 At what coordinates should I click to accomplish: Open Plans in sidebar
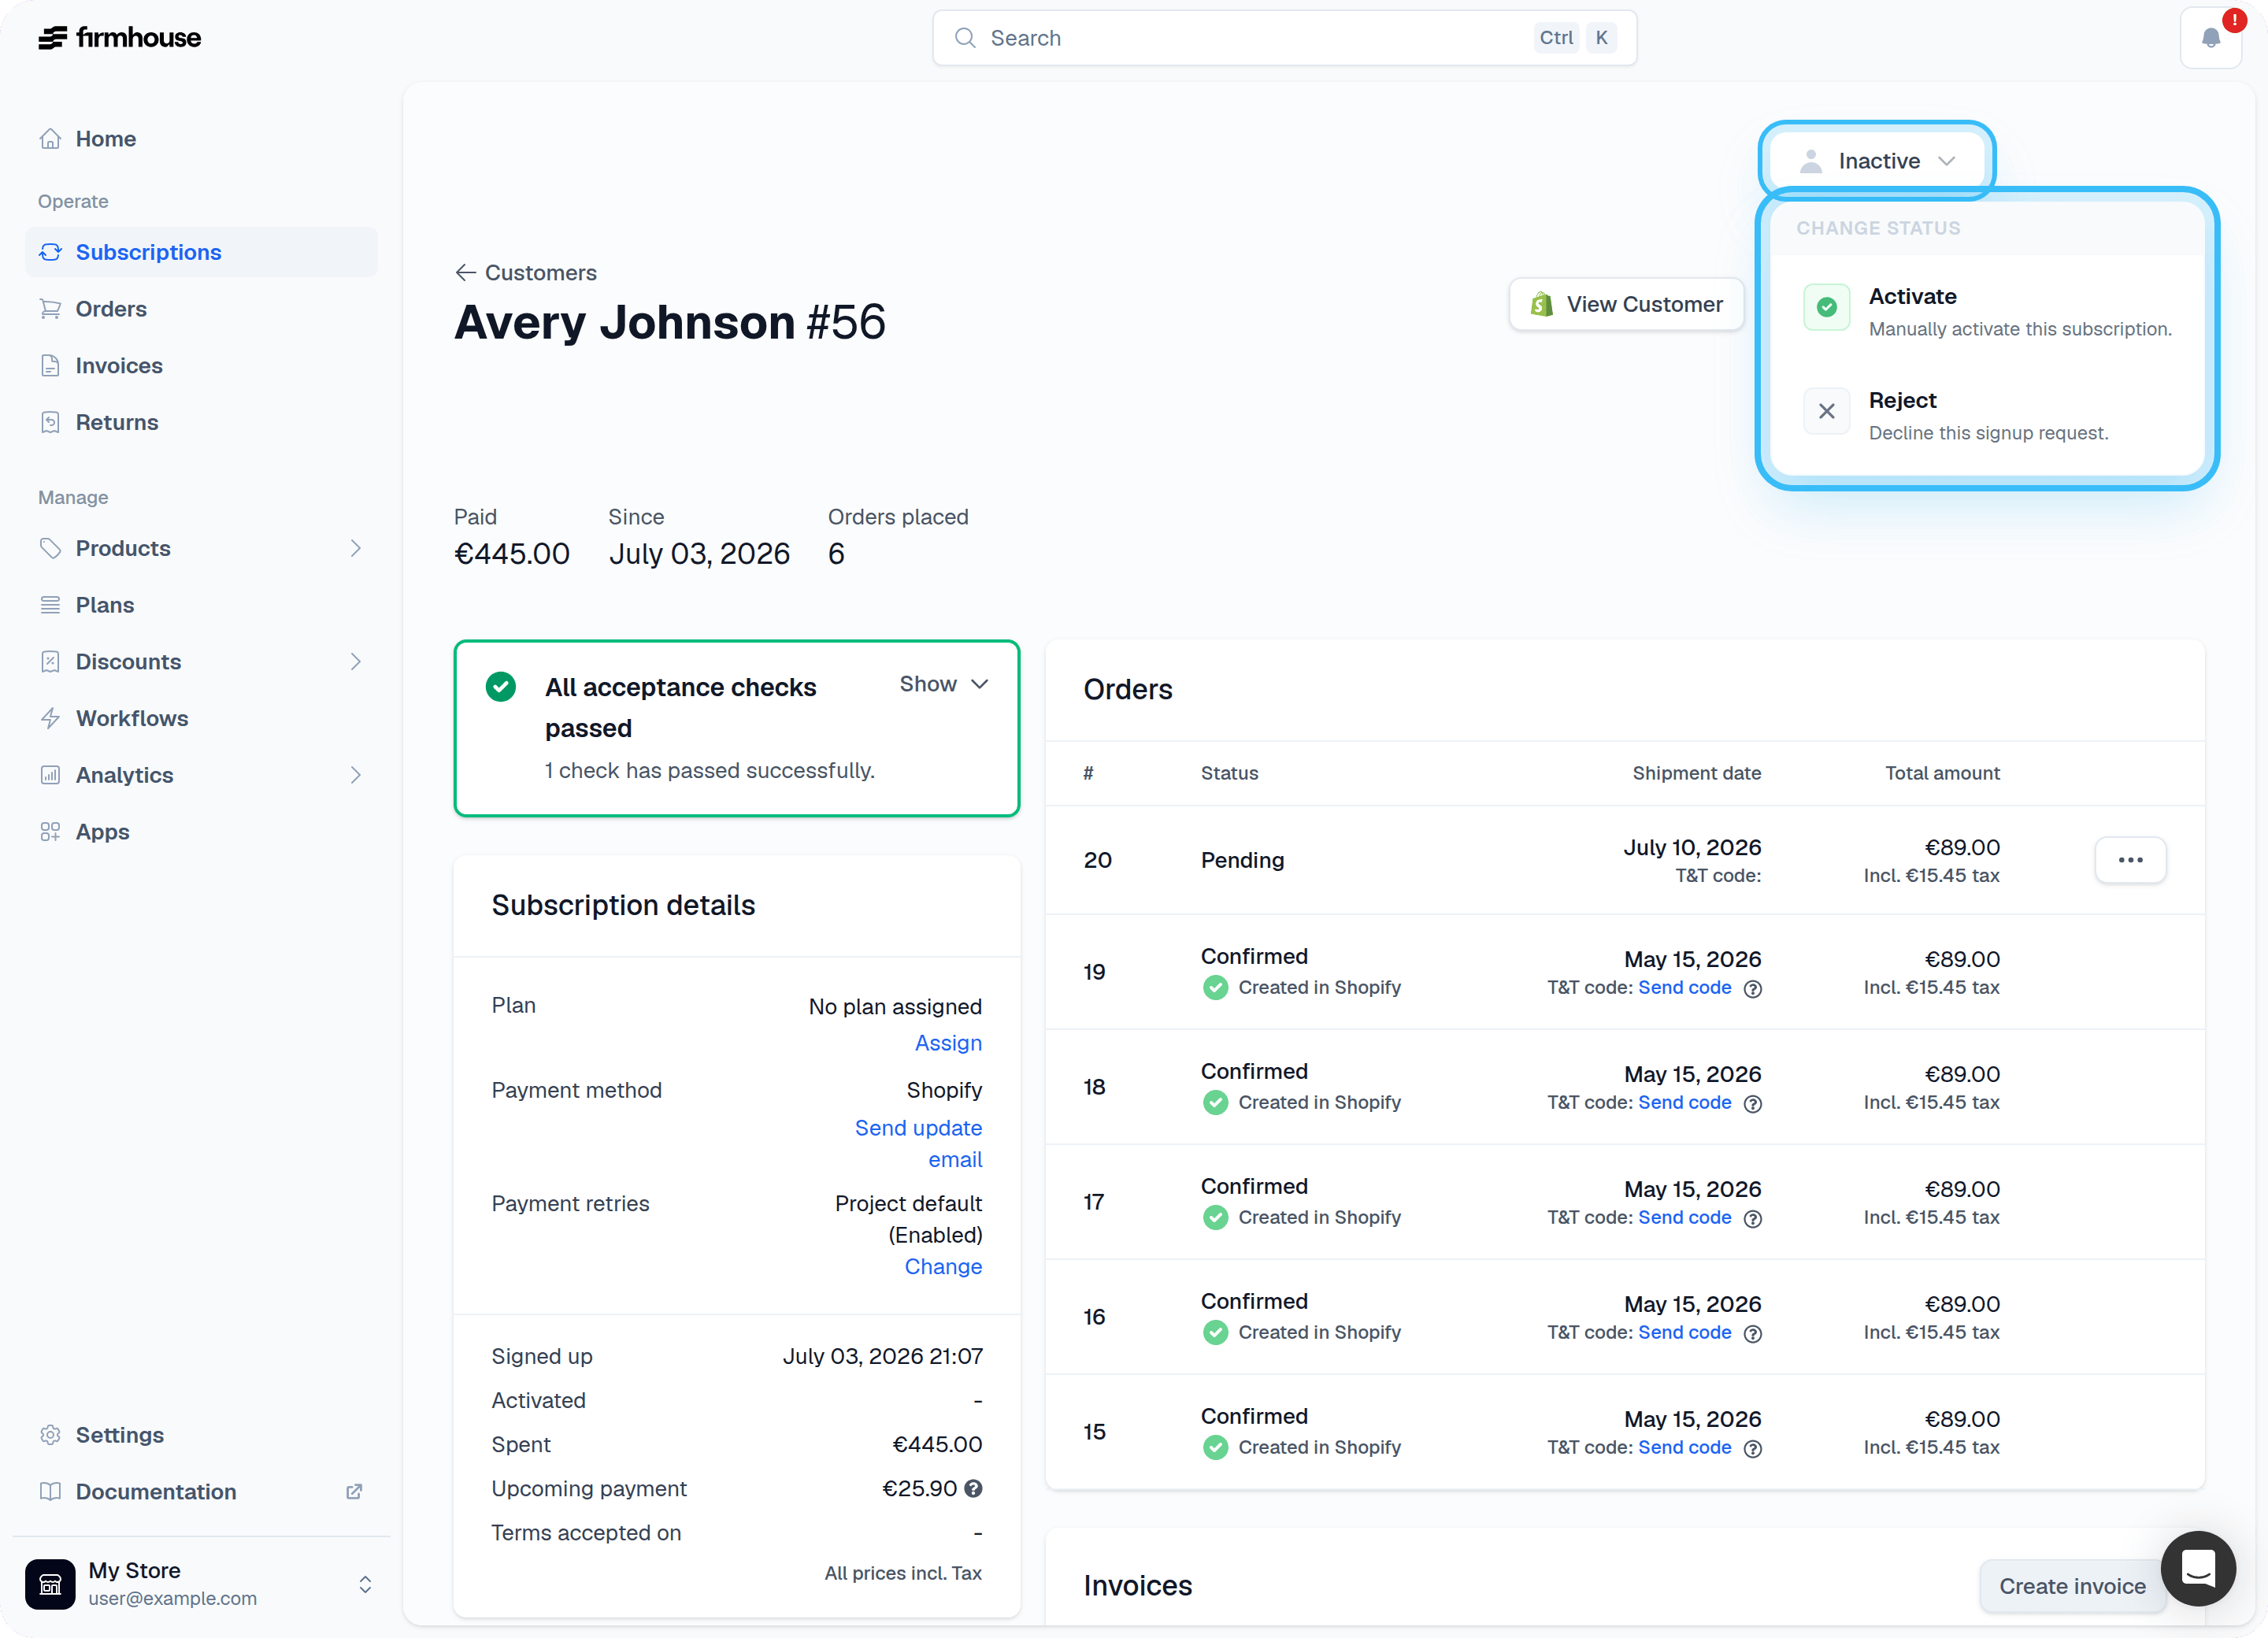click(x=201, y=605)
